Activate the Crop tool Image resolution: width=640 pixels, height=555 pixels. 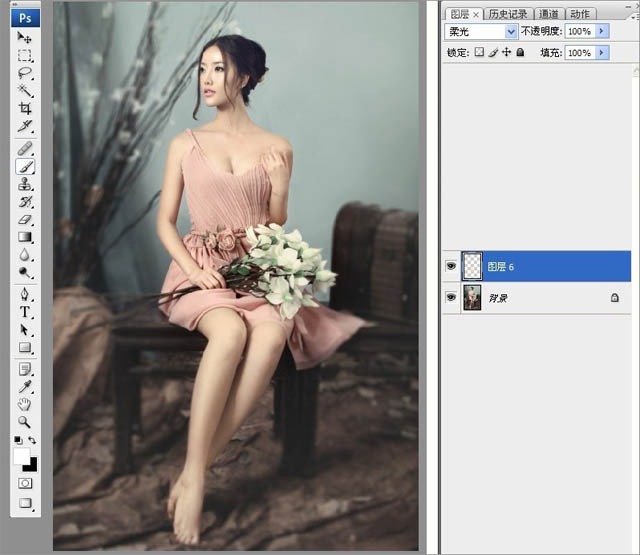(25, 109)
